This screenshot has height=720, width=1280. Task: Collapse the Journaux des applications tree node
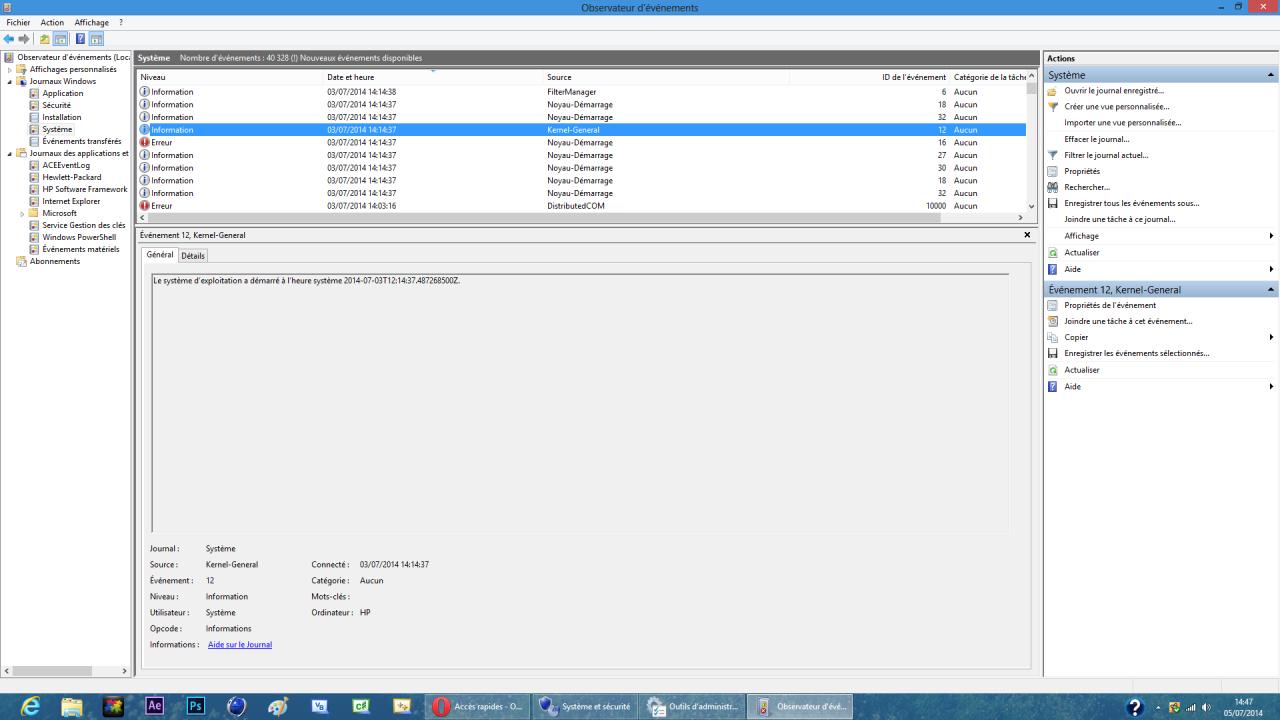(x=10, y=154)
